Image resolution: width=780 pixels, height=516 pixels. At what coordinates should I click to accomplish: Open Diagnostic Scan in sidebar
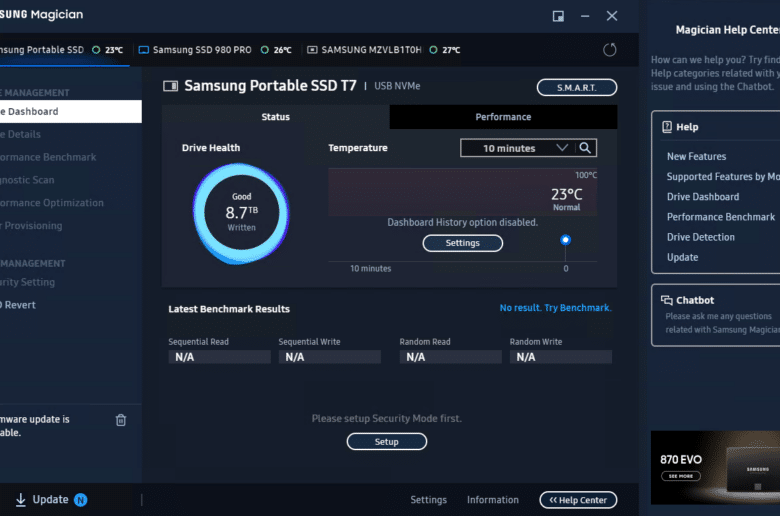[71, 180]
